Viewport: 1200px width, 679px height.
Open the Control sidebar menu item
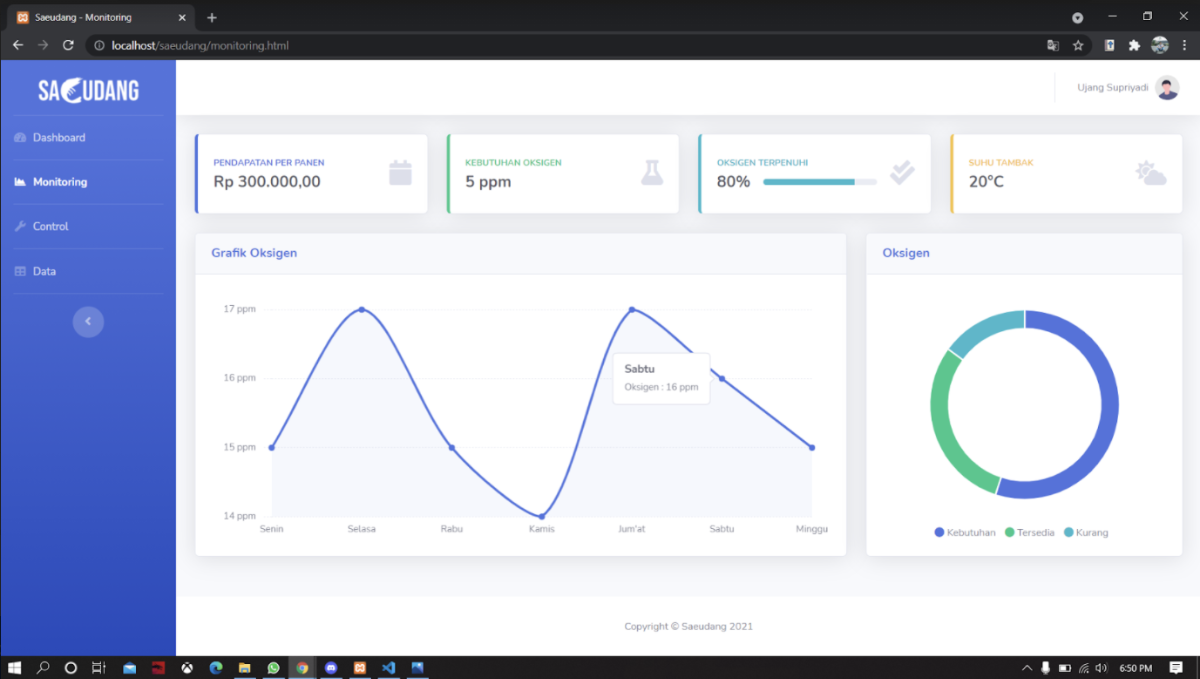(x=50, y=227)
